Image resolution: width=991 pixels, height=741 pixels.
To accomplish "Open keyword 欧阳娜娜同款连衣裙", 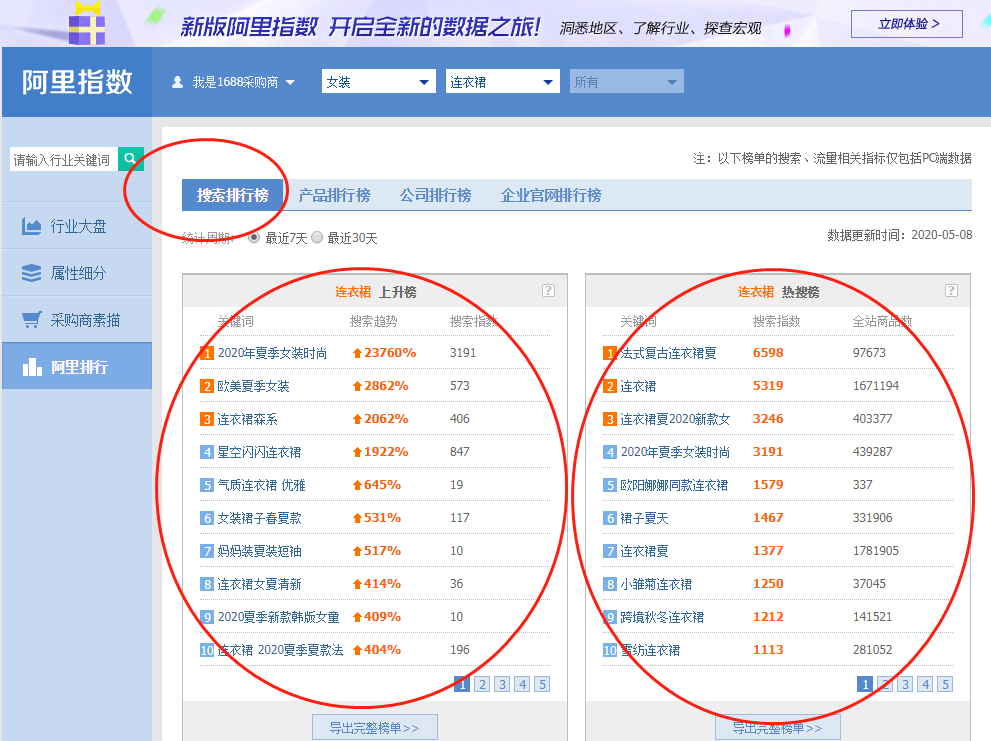I will tap(674, 485).
